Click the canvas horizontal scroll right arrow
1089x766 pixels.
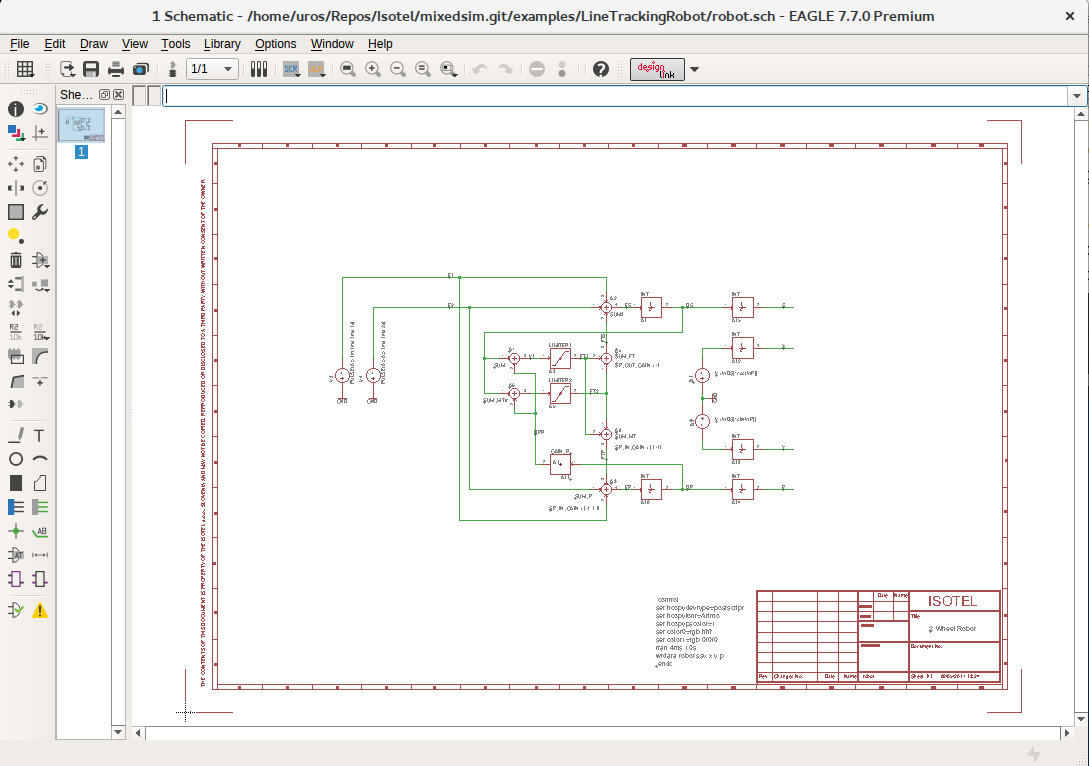click(1067, 733)
